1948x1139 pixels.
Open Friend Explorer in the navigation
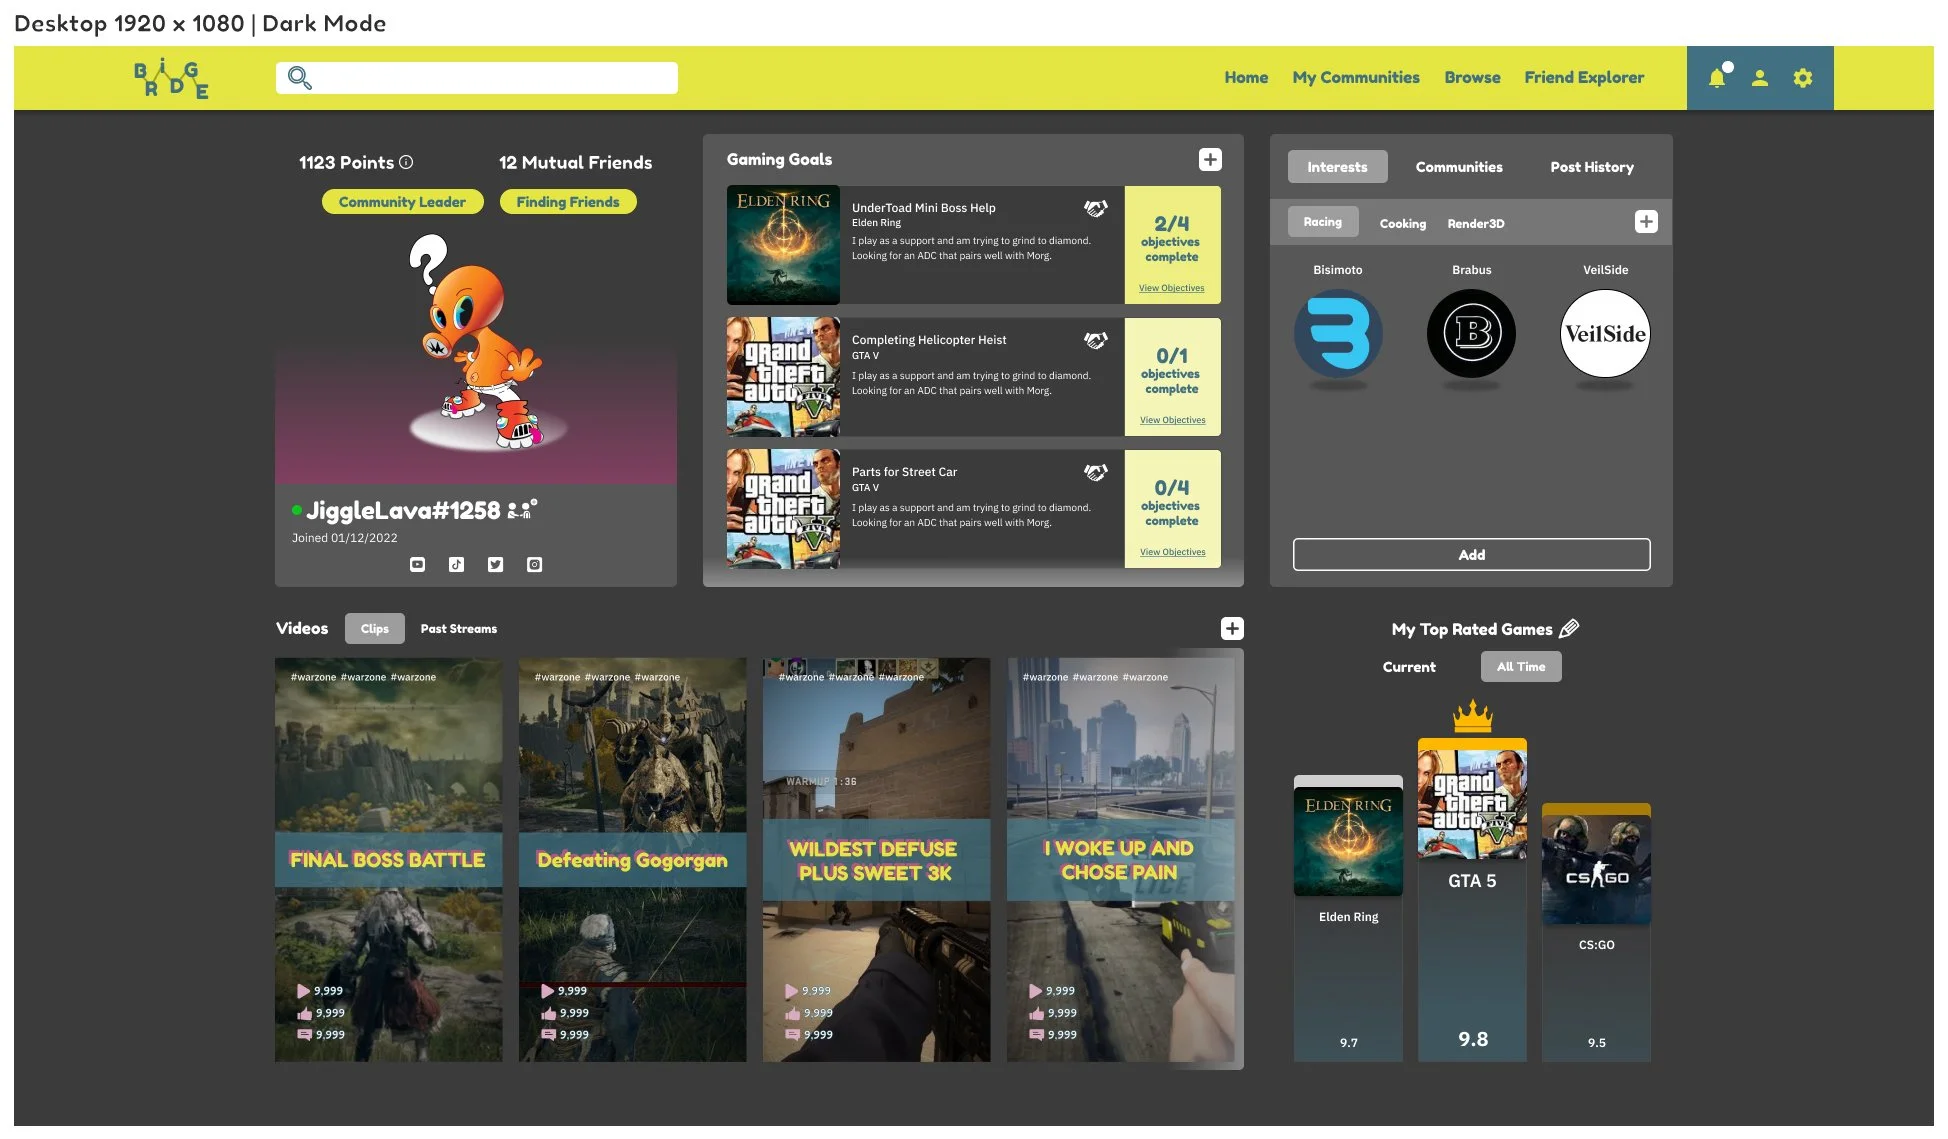(1583, 78)
